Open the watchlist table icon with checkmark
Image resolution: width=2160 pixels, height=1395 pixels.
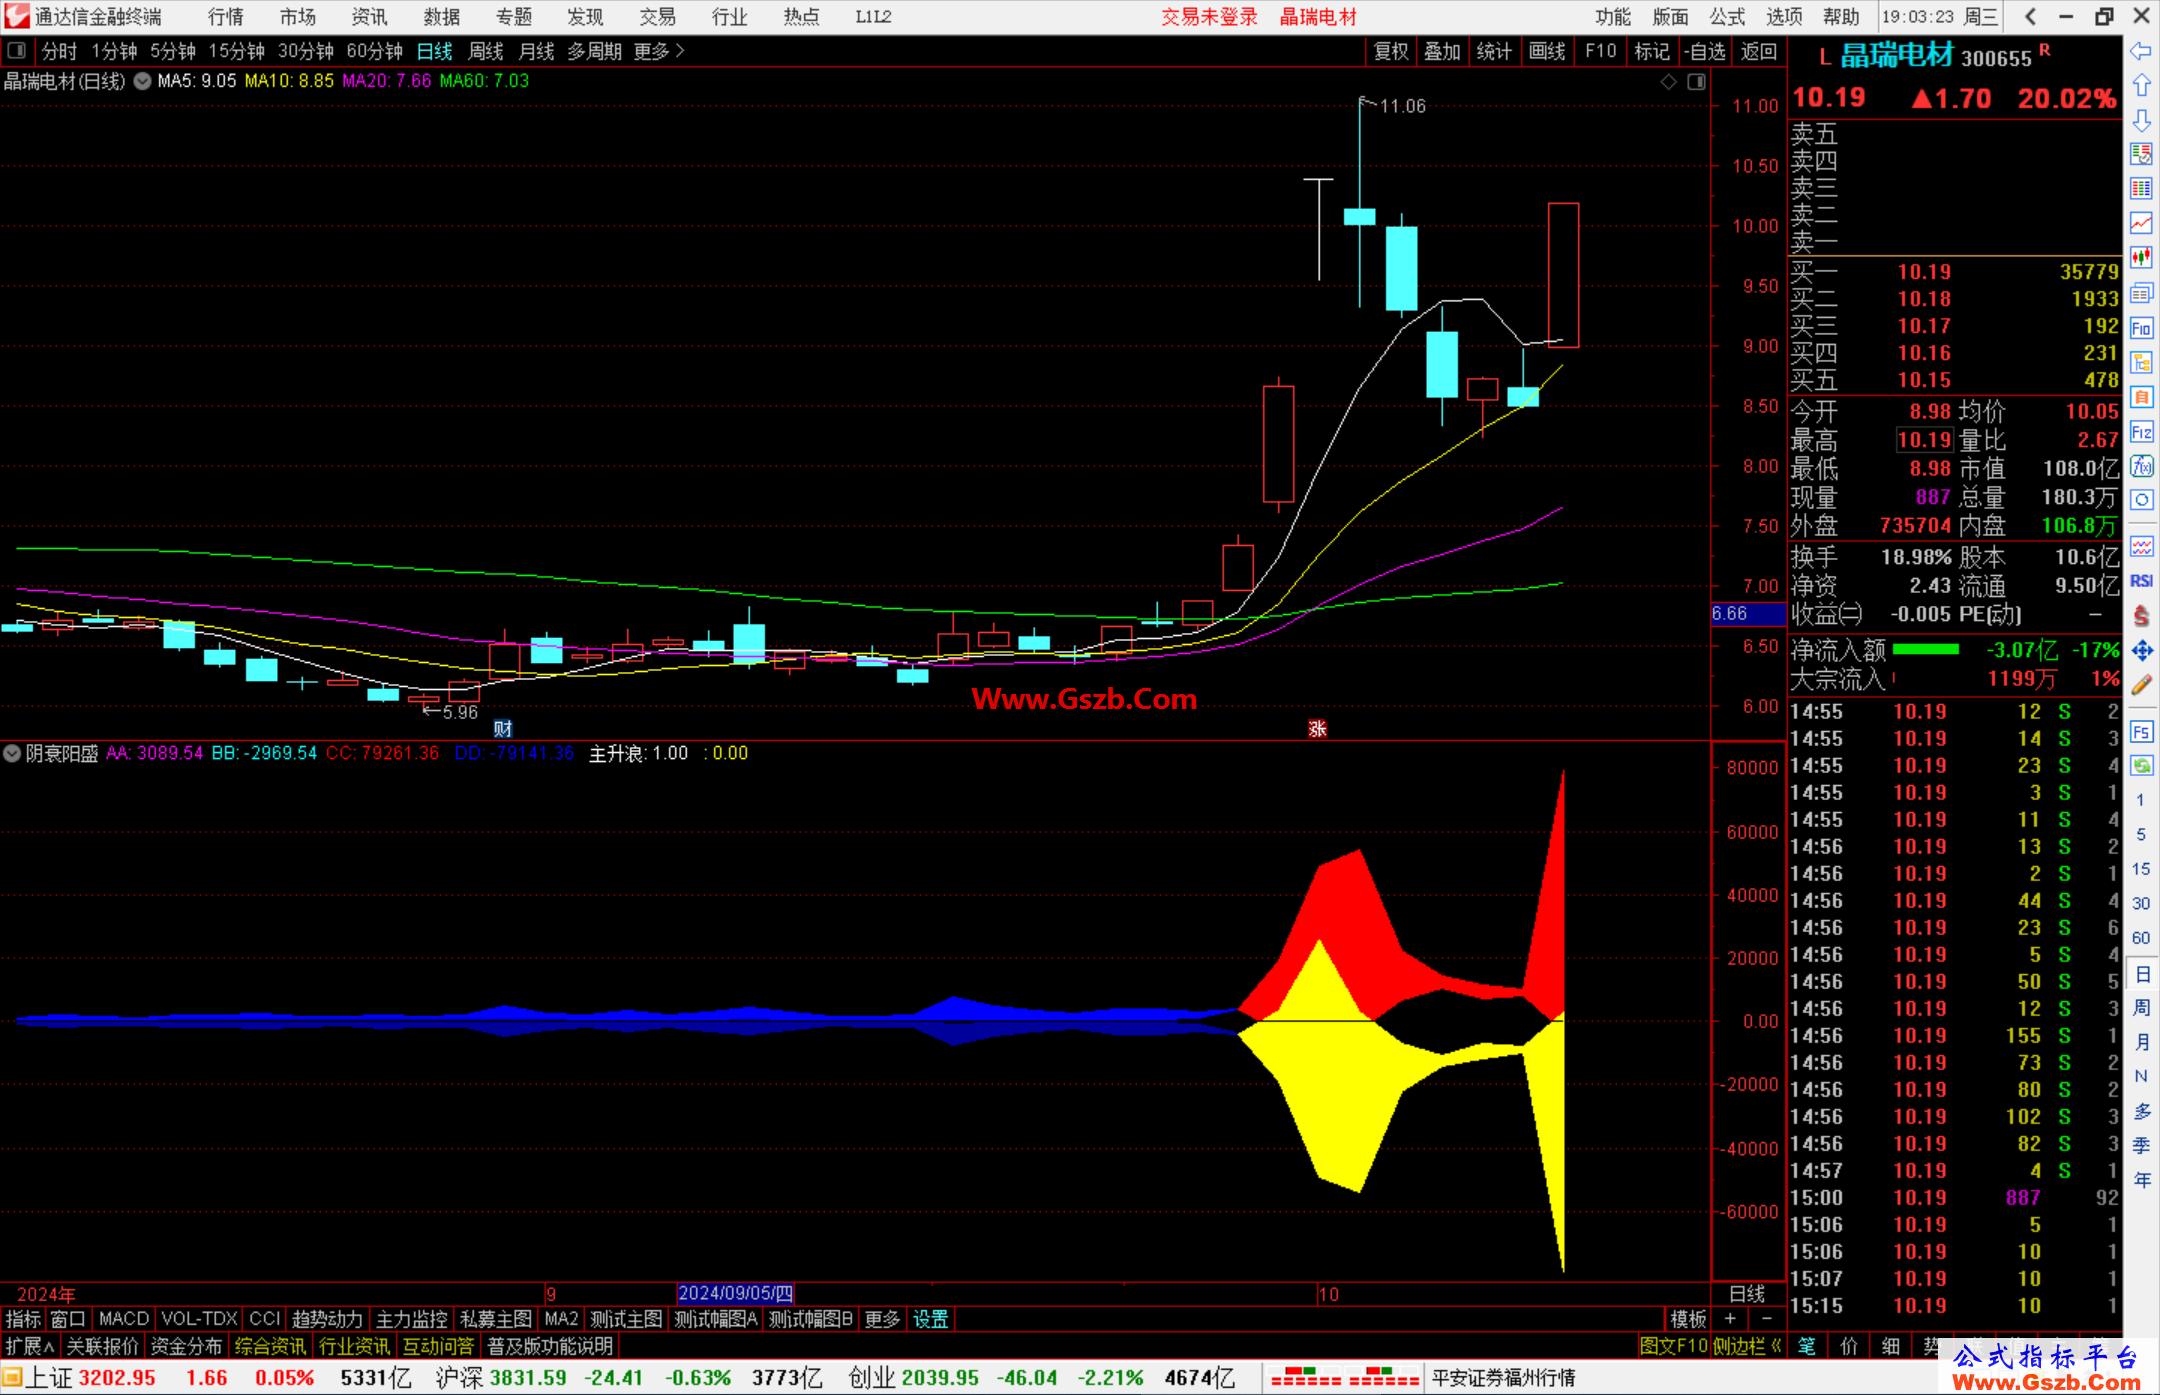2141,154
